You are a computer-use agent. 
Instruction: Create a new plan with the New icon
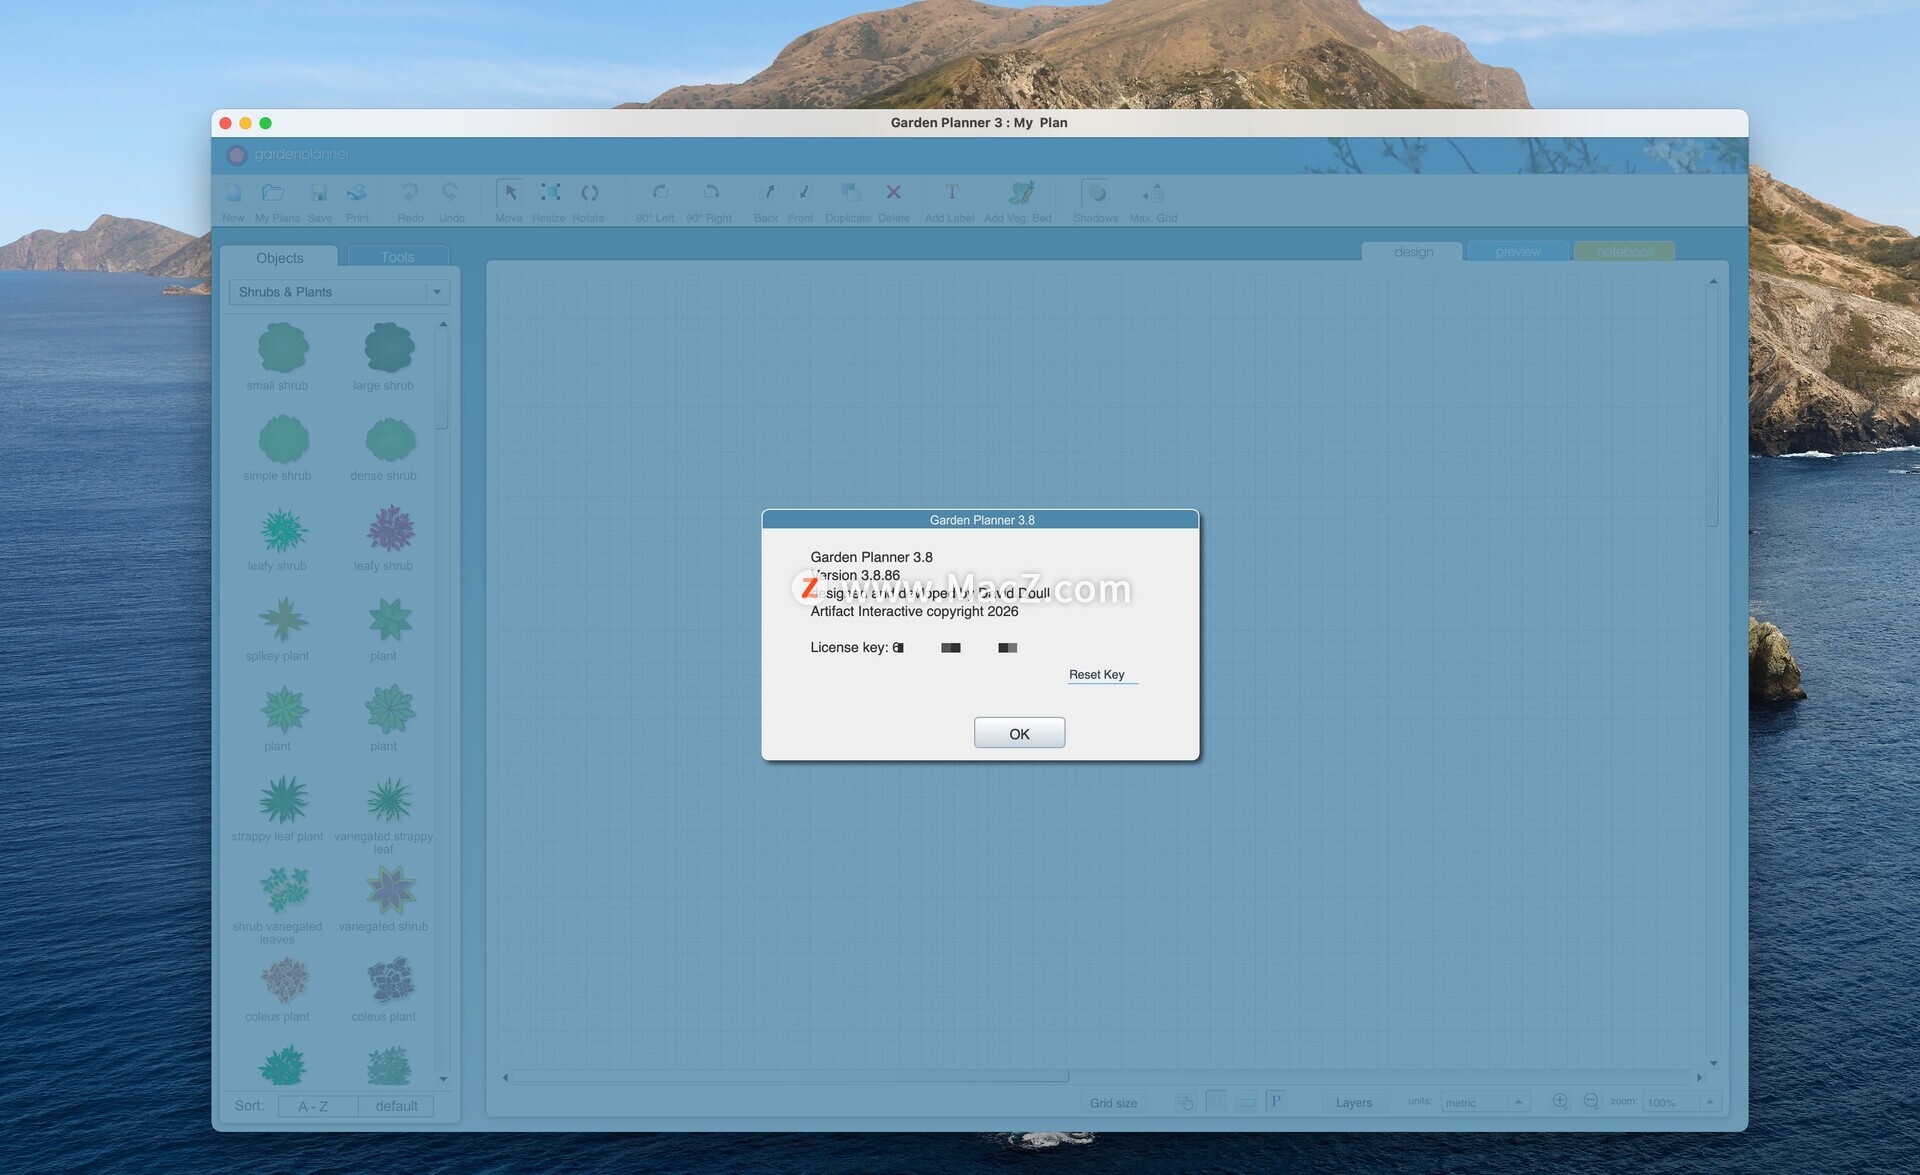(x=234, y=193)
